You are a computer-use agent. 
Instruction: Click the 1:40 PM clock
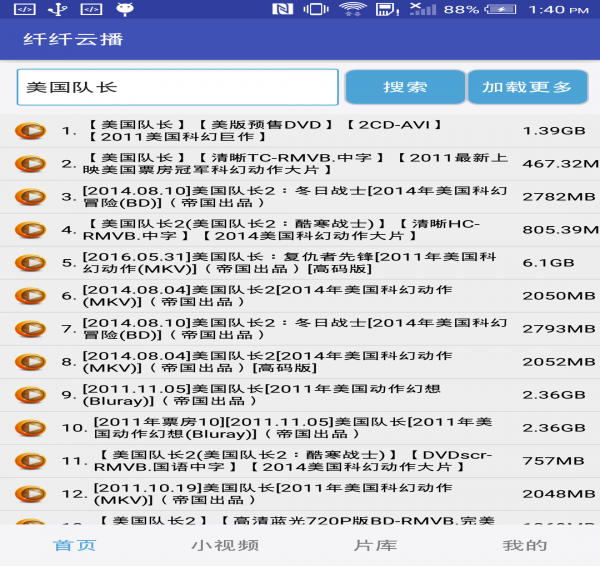point(559,9)
